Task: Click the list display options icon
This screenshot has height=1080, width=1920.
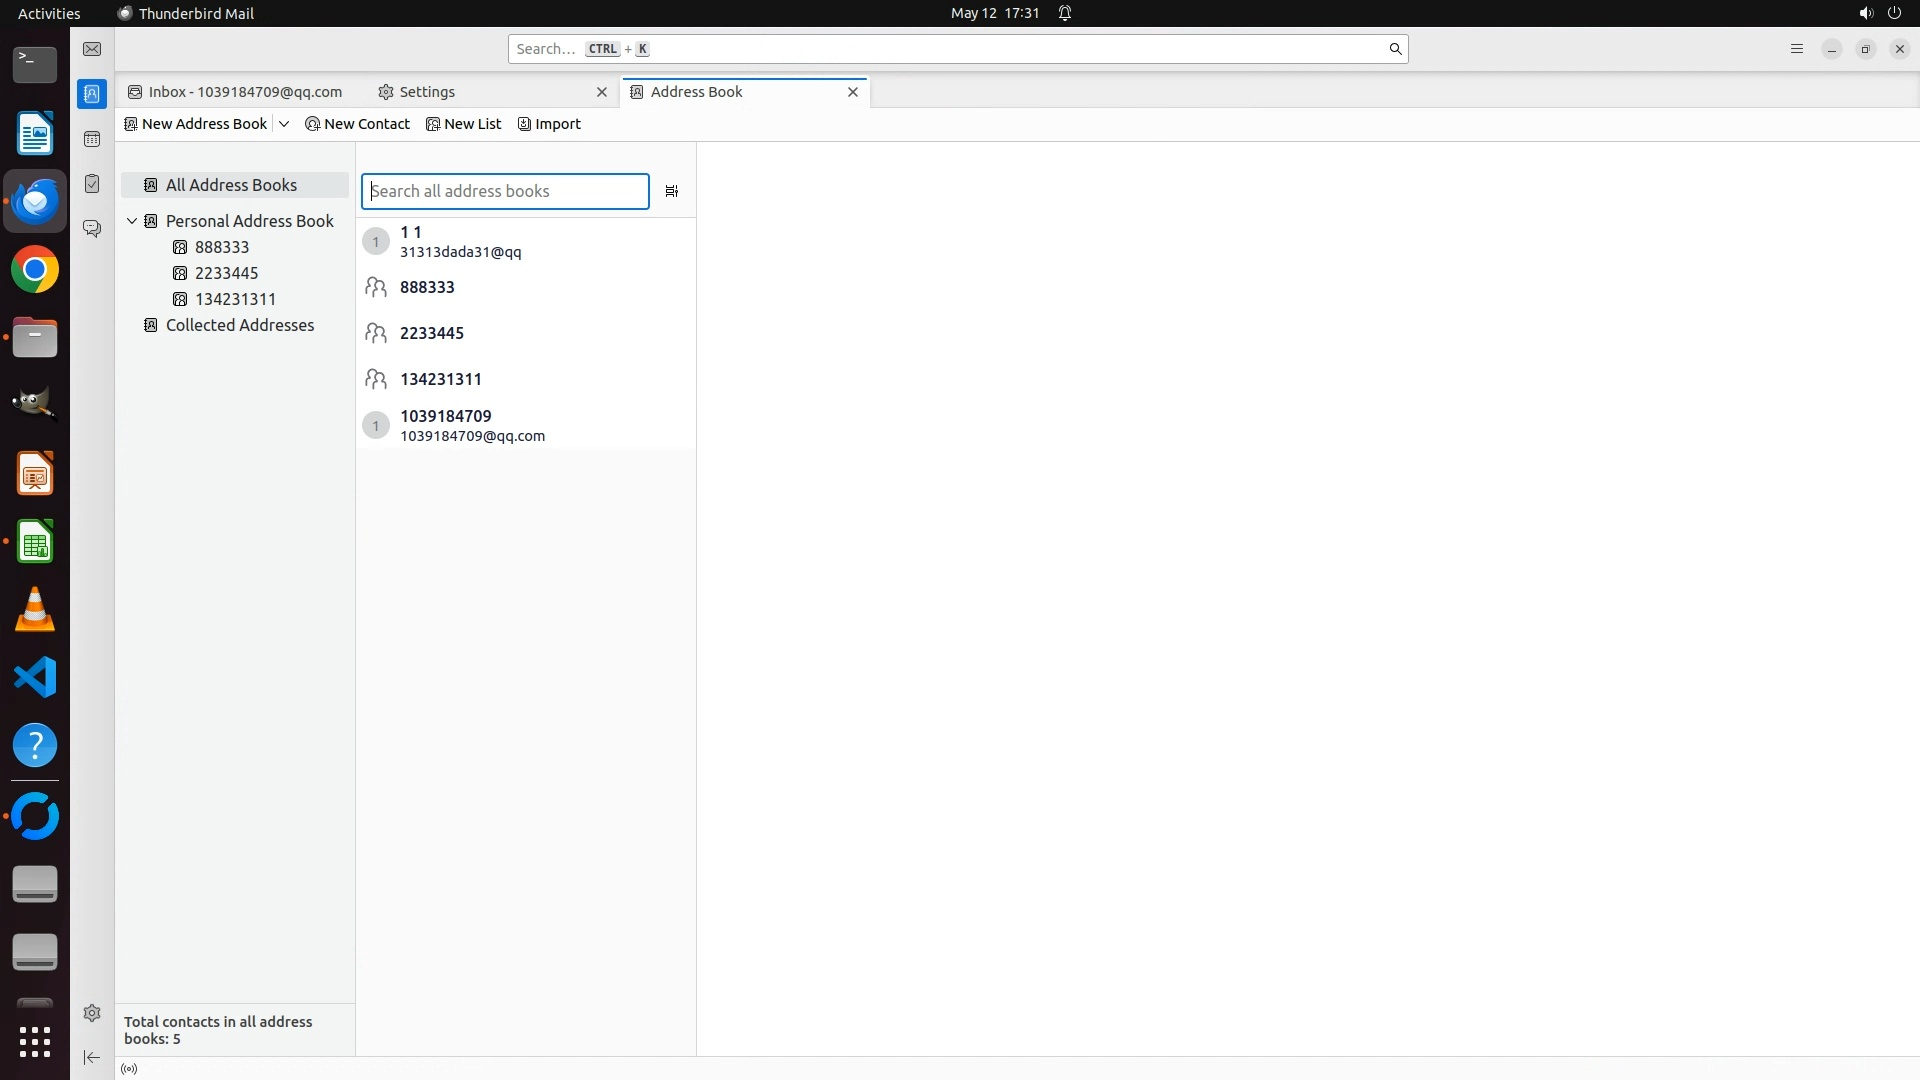Action: tap(672, 191)
